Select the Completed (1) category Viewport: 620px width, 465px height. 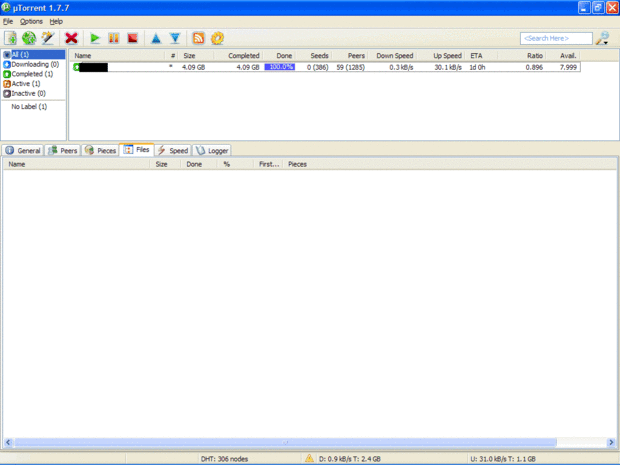point(28,74)
